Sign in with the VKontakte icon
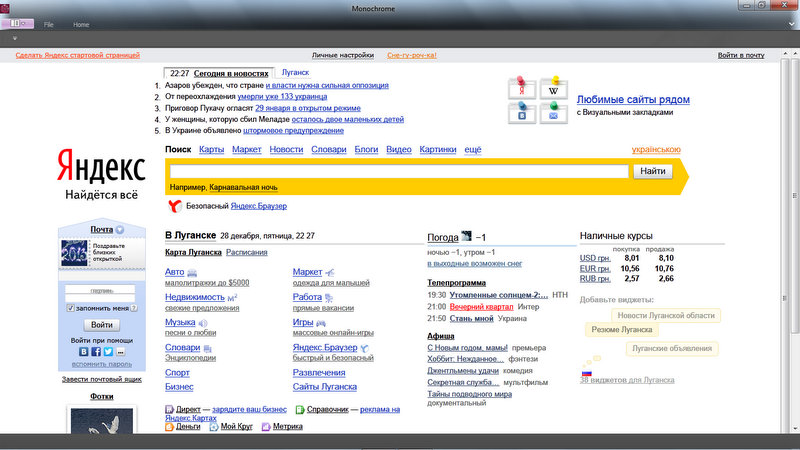The width and height of the screenshot is (800, 450). 84,352
